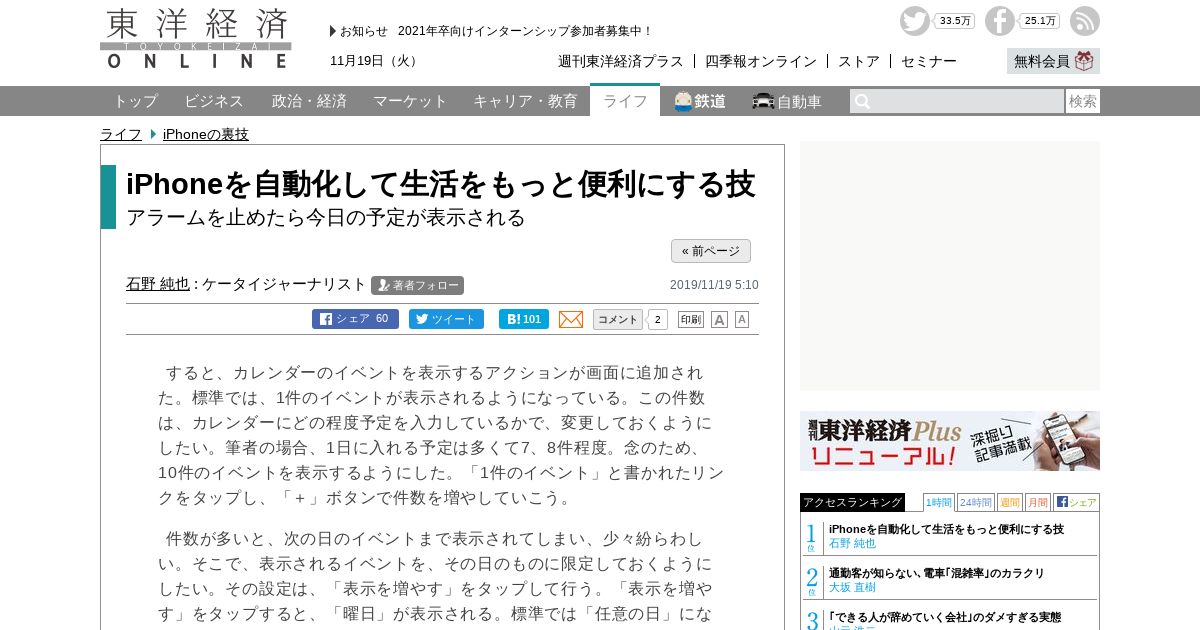Open the ビジネス navigation tab
The width and height of the screenshot is (1200, 630).
[x=214, y=101]
